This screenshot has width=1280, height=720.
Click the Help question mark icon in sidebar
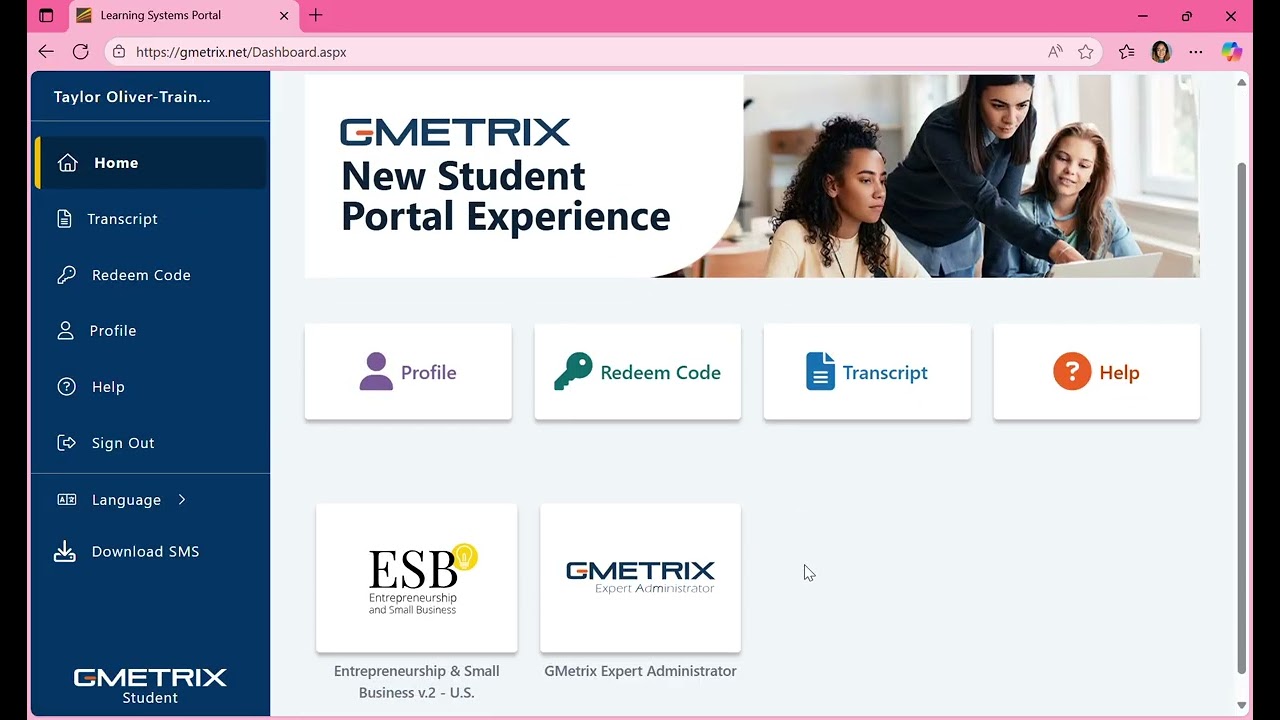[67, 387]
